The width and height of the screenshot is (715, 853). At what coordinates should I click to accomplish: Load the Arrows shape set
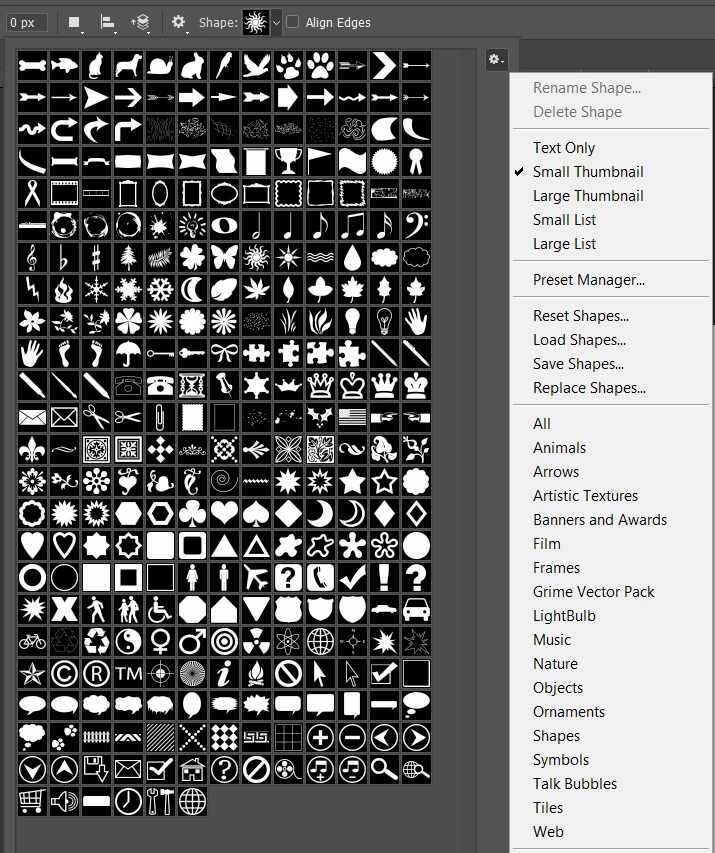556,472
